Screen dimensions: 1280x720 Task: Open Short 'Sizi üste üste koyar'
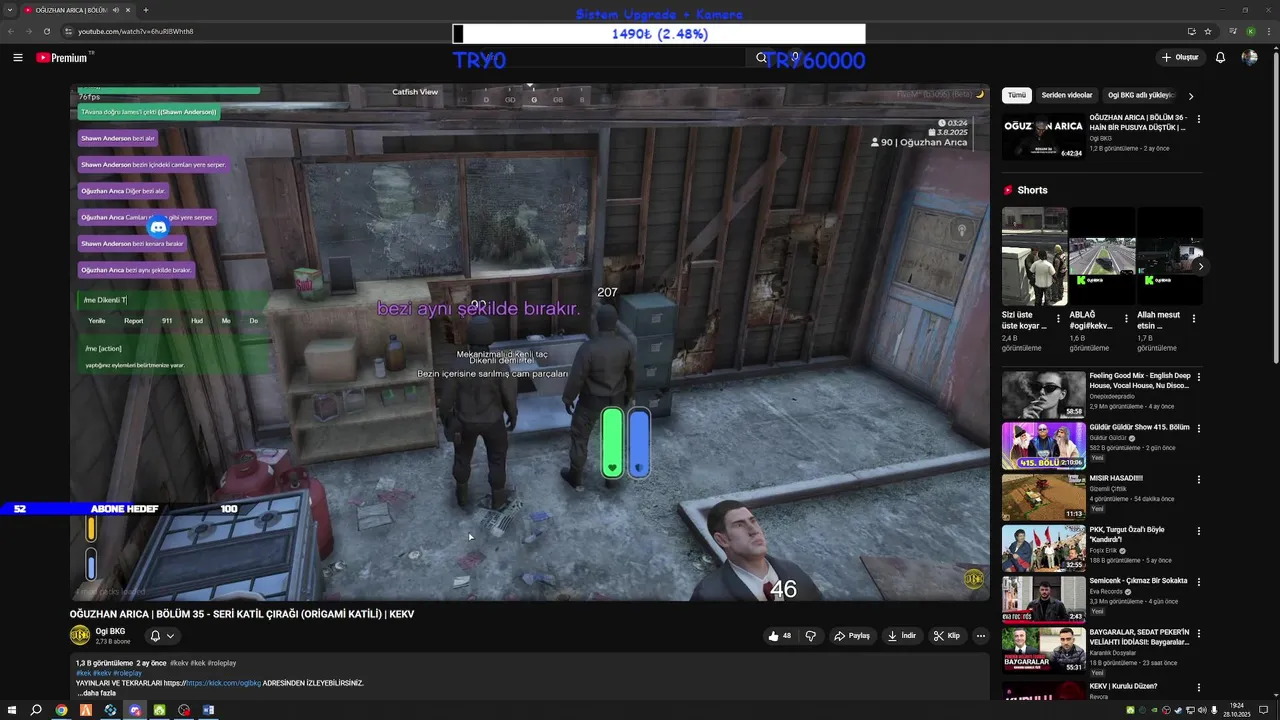pos(1034,256)
